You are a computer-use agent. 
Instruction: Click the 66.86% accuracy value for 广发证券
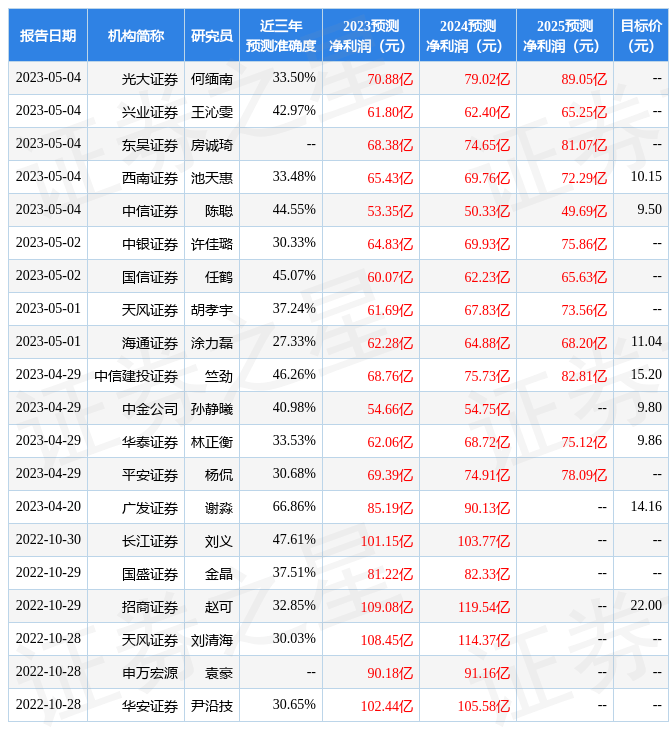click(x=294, y=508)
